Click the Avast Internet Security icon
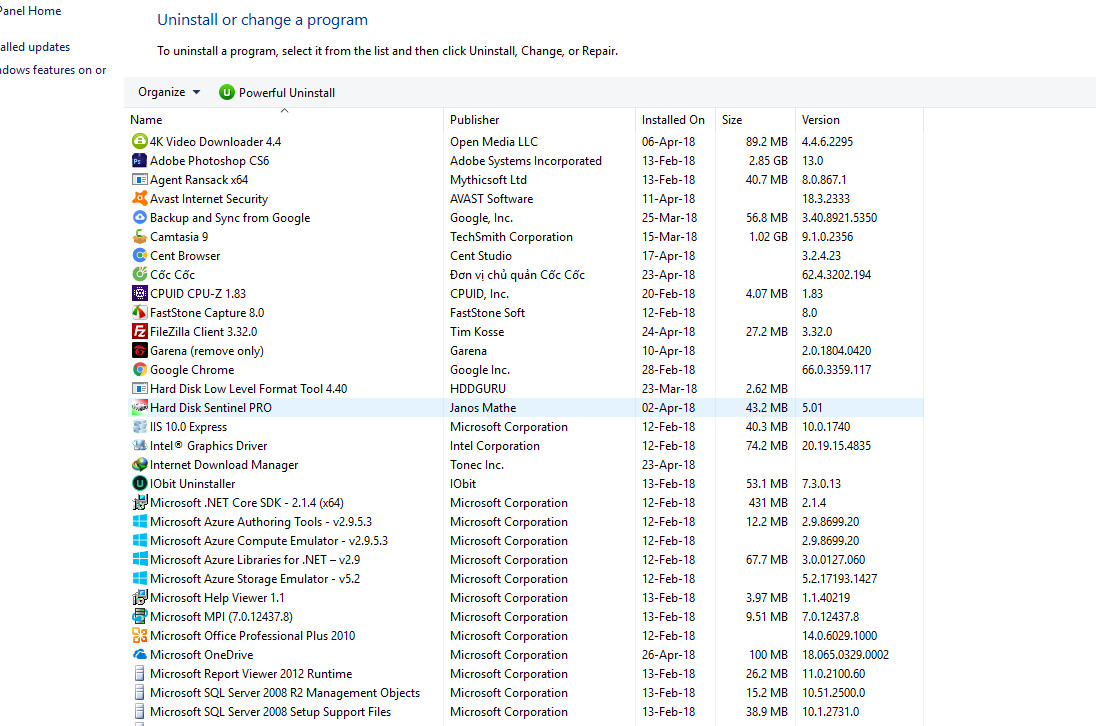The image size is (1096, 726). click(x=140, y=198)
